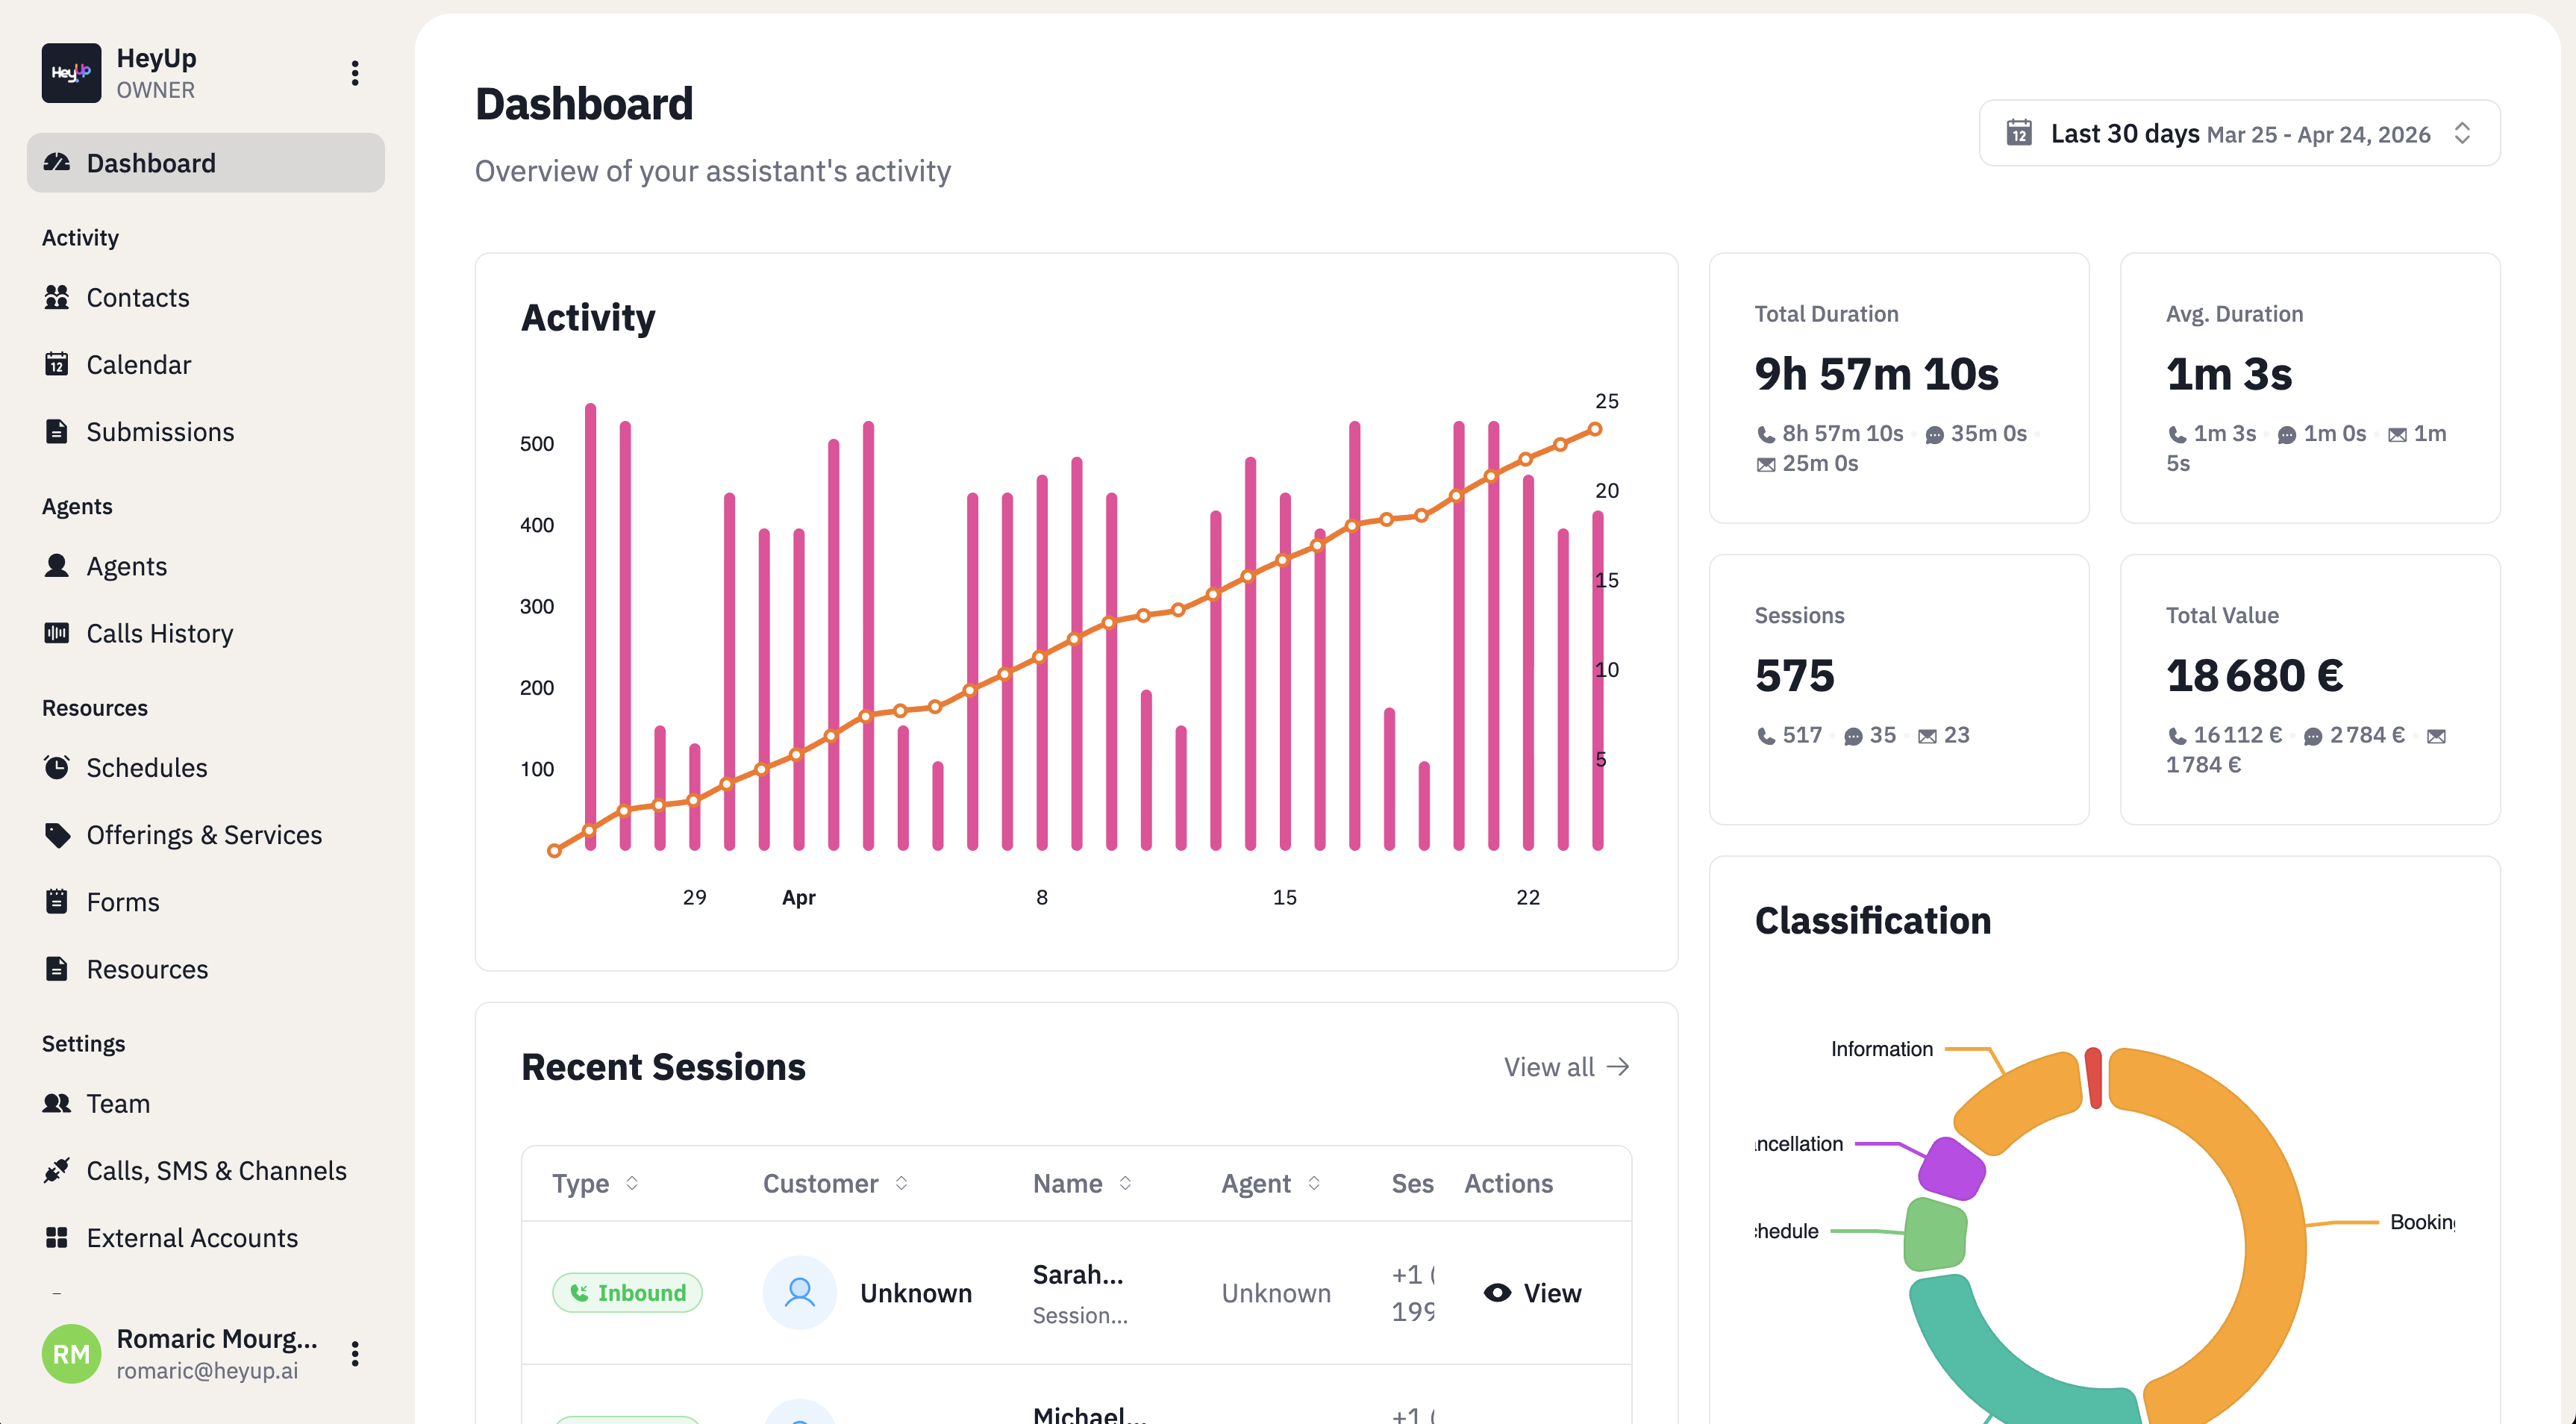Image resolution: width=2576 pixels, height=1424 pixels.
Task: Open the Last 30 days date range selector
Action: 2237,133
